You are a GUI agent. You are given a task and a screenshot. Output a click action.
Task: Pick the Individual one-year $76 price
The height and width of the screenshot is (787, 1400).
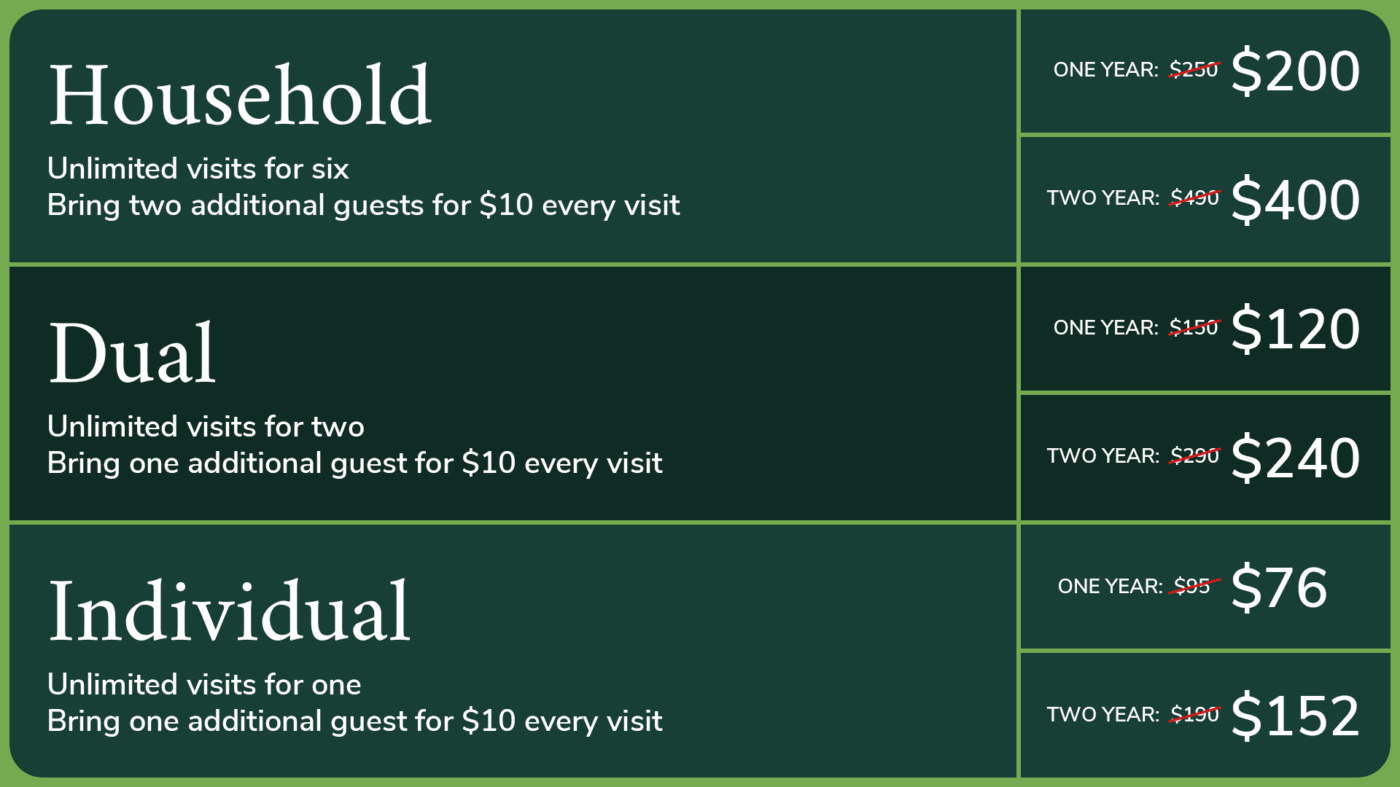(x=1279, y=587)
